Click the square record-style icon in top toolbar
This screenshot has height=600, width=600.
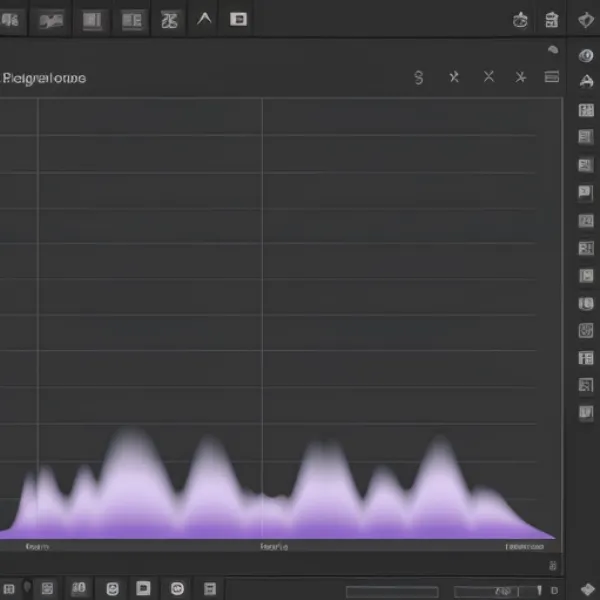pos(238,19)
